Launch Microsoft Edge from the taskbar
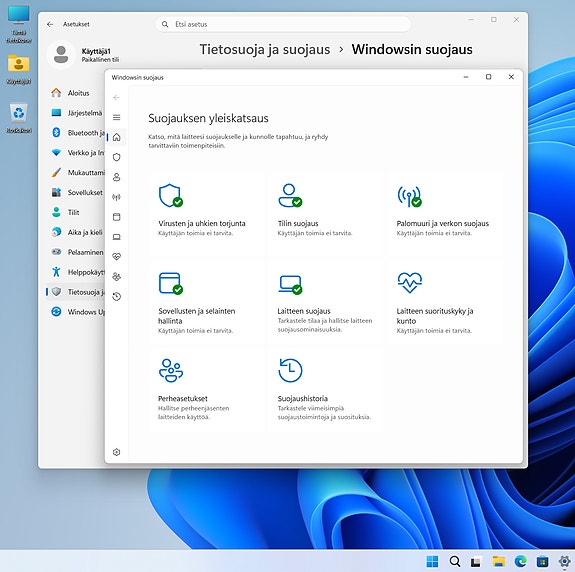 [x=521, y=561]
